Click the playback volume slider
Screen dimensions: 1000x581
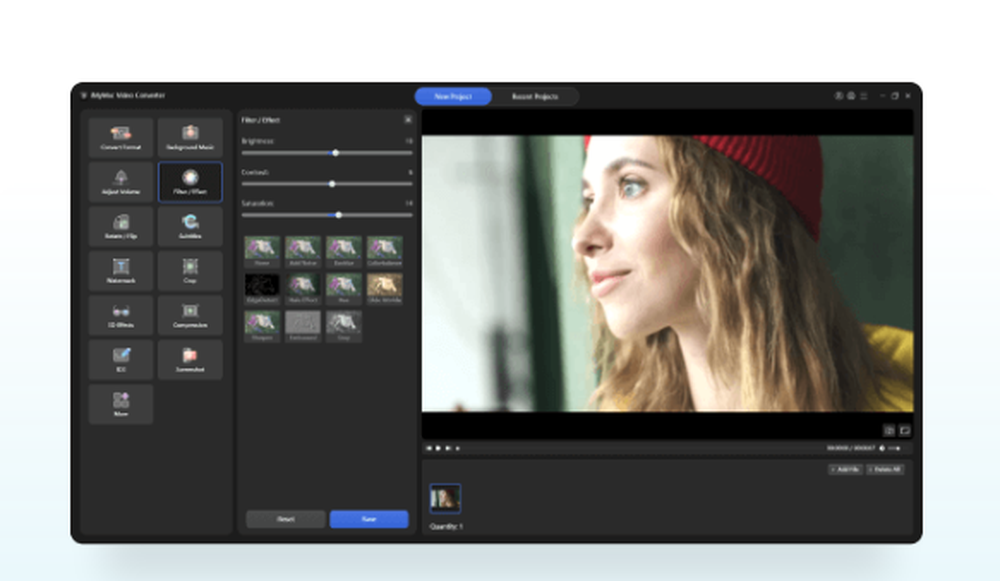894,448
